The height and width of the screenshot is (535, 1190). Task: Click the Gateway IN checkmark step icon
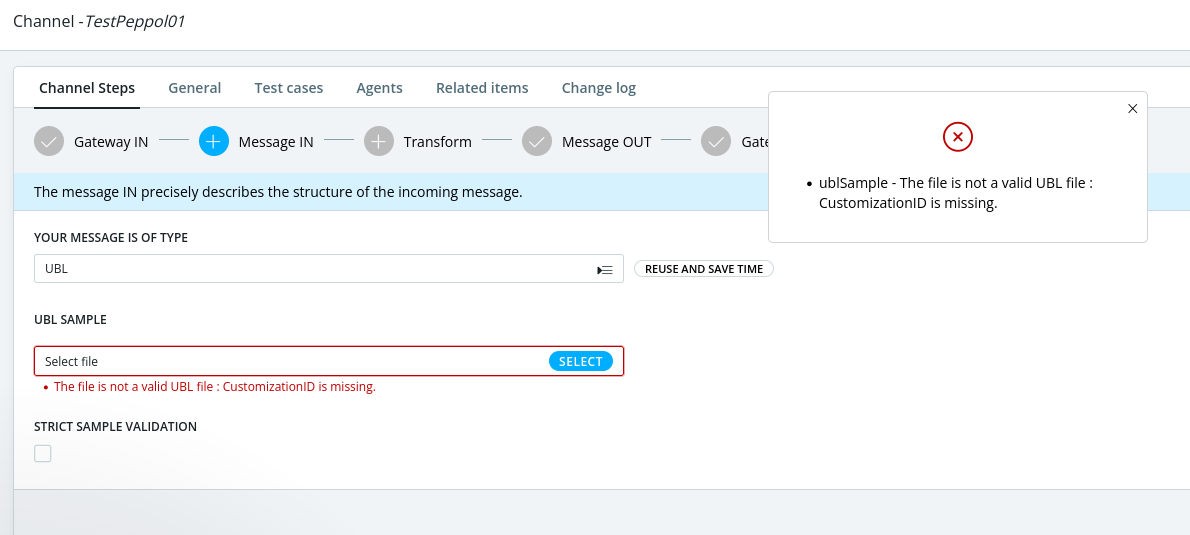[49, 142]
